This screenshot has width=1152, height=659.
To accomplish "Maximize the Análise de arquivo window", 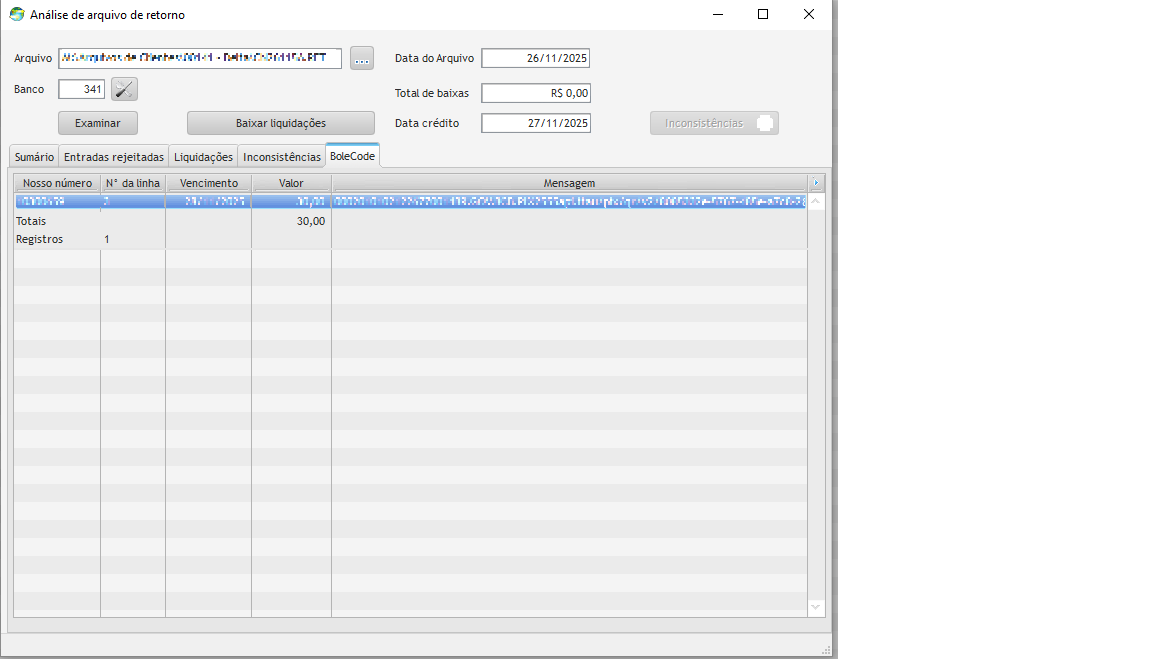I will pos(763,14).
